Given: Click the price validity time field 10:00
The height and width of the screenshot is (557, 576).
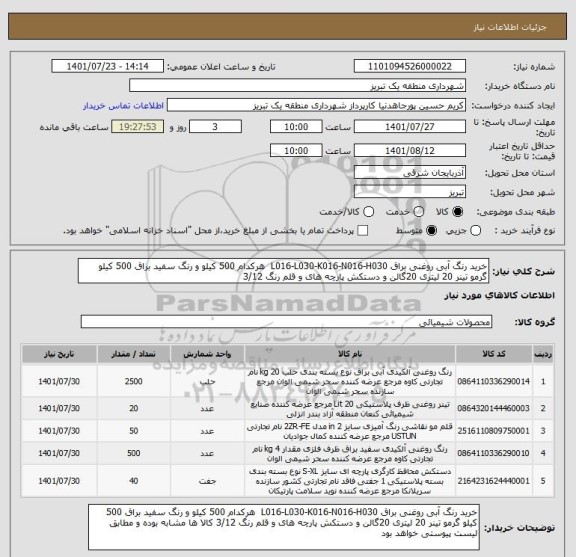Looking at the screenshot, I should pos(296,151).
